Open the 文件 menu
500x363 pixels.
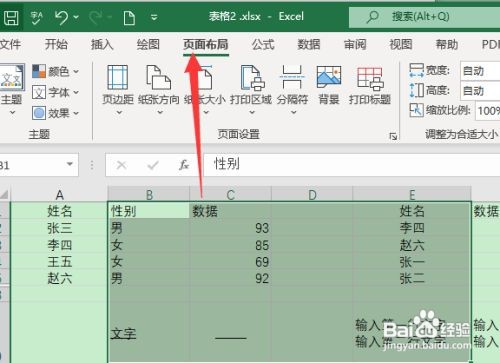click(x=9, y=44)
